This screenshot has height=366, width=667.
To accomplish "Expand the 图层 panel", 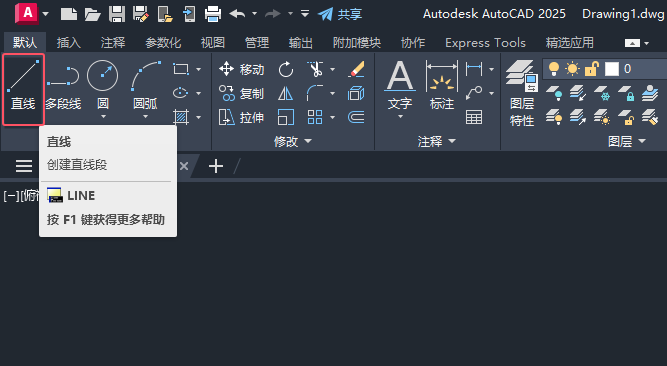I will point(627,141).
